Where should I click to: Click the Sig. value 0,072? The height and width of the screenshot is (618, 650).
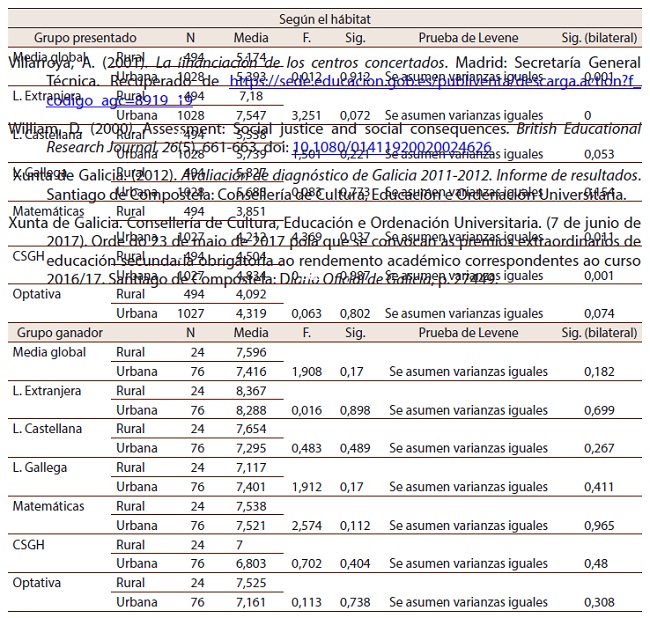pyautogui.click(x=355, y=115)
